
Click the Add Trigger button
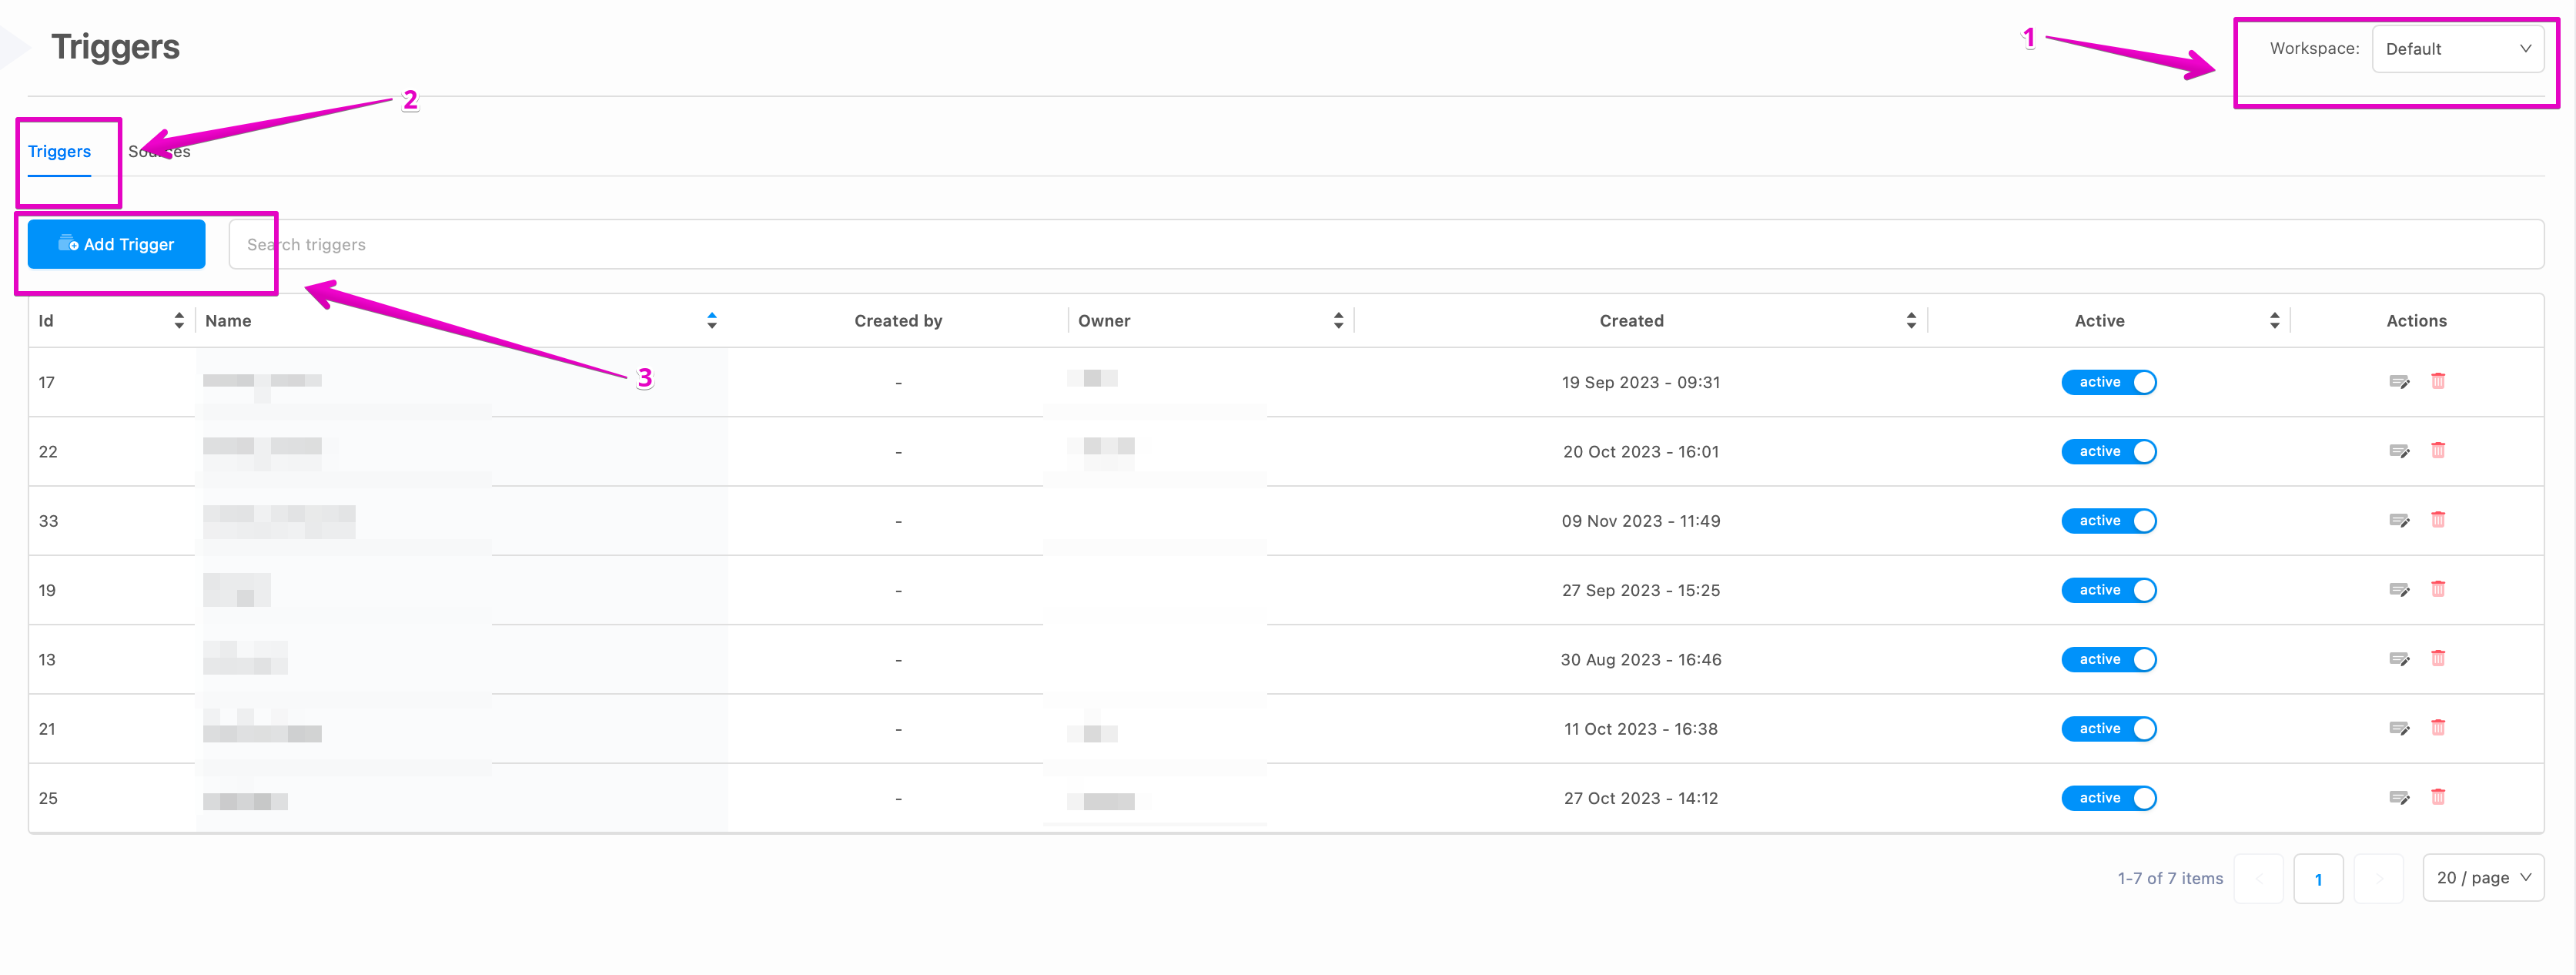pos(117,244)
